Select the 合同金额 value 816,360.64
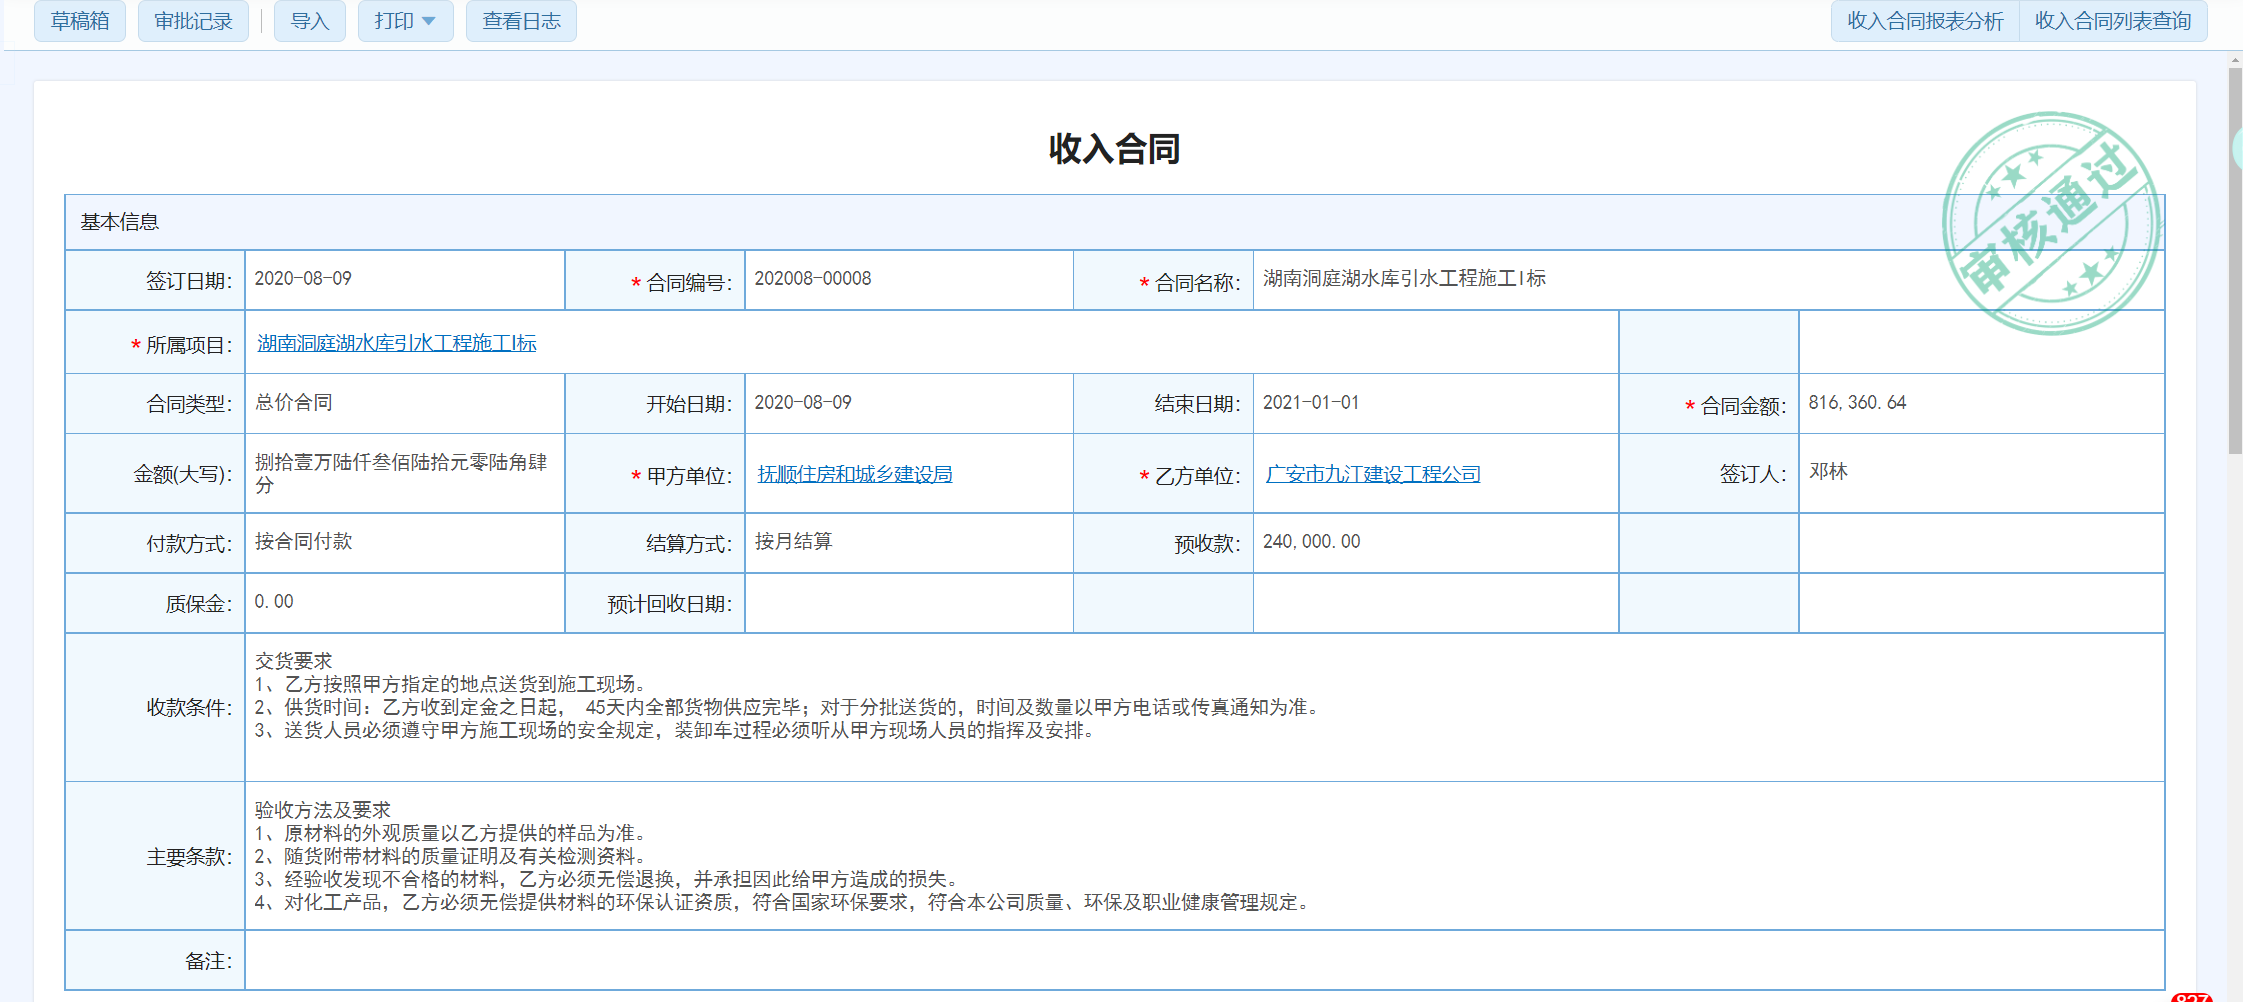 (x=1857, y=403)
